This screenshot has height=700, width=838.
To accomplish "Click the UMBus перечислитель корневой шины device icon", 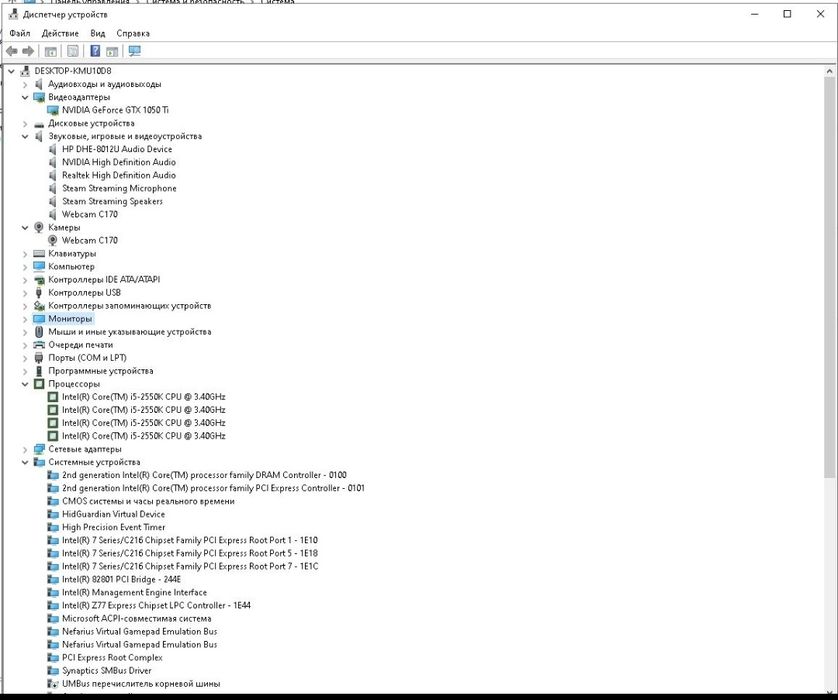I will [53, 684].
